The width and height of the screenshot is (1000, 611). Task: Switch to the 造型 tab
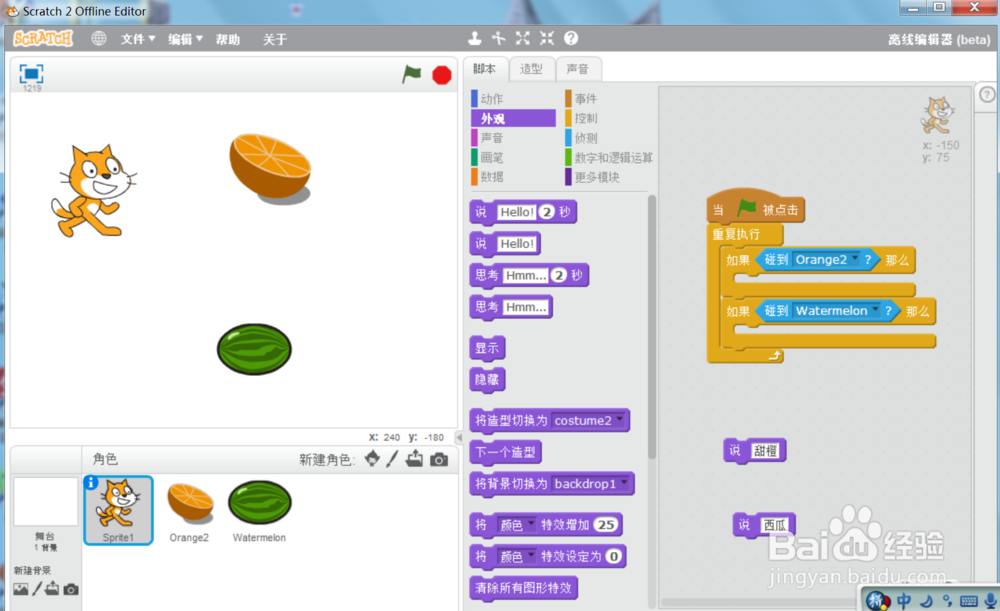pos(531,69)
